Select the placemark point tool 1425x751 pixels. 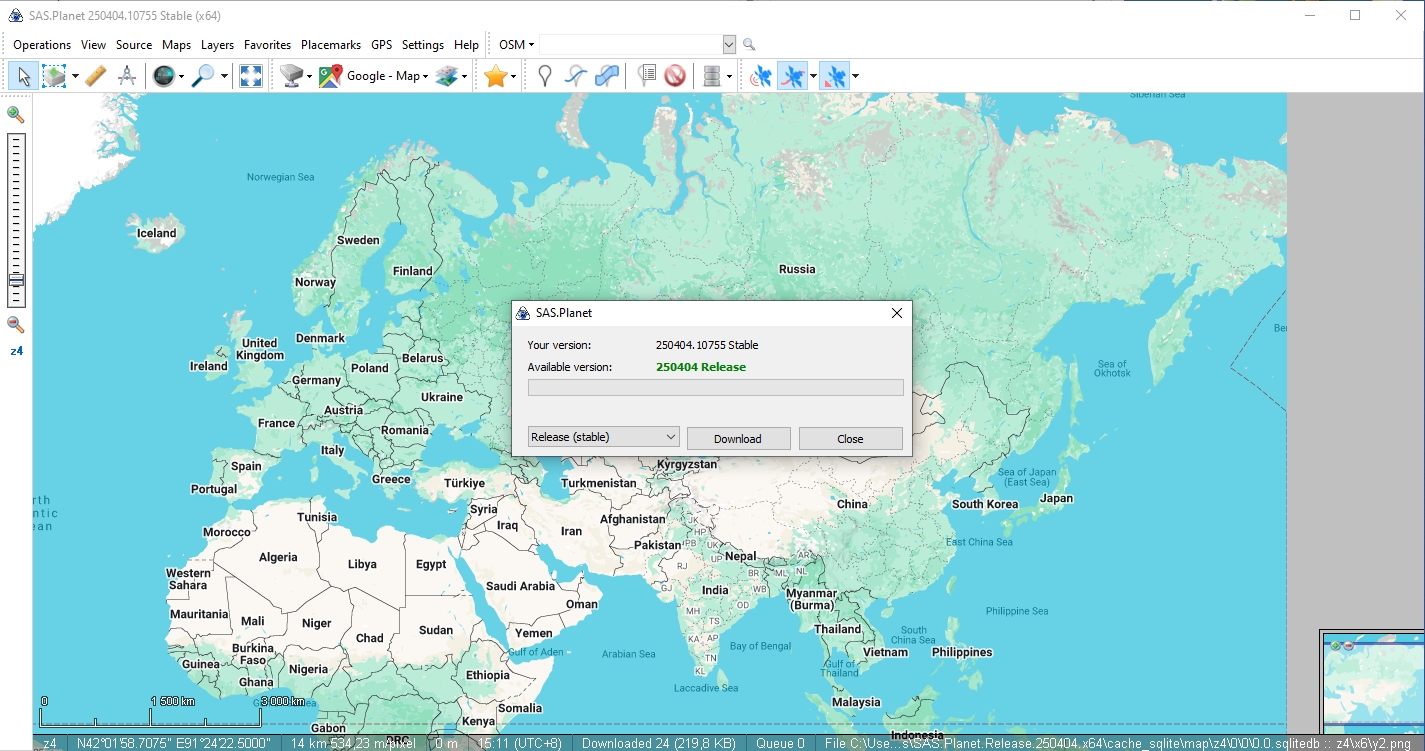pos(543,75)
